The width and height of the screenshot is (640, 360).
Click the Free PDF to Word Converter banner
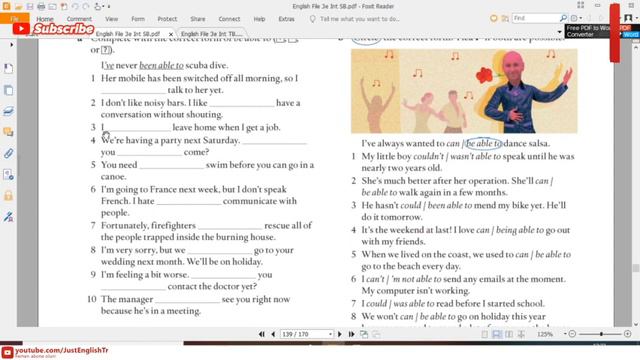click(x=602, y=31)
